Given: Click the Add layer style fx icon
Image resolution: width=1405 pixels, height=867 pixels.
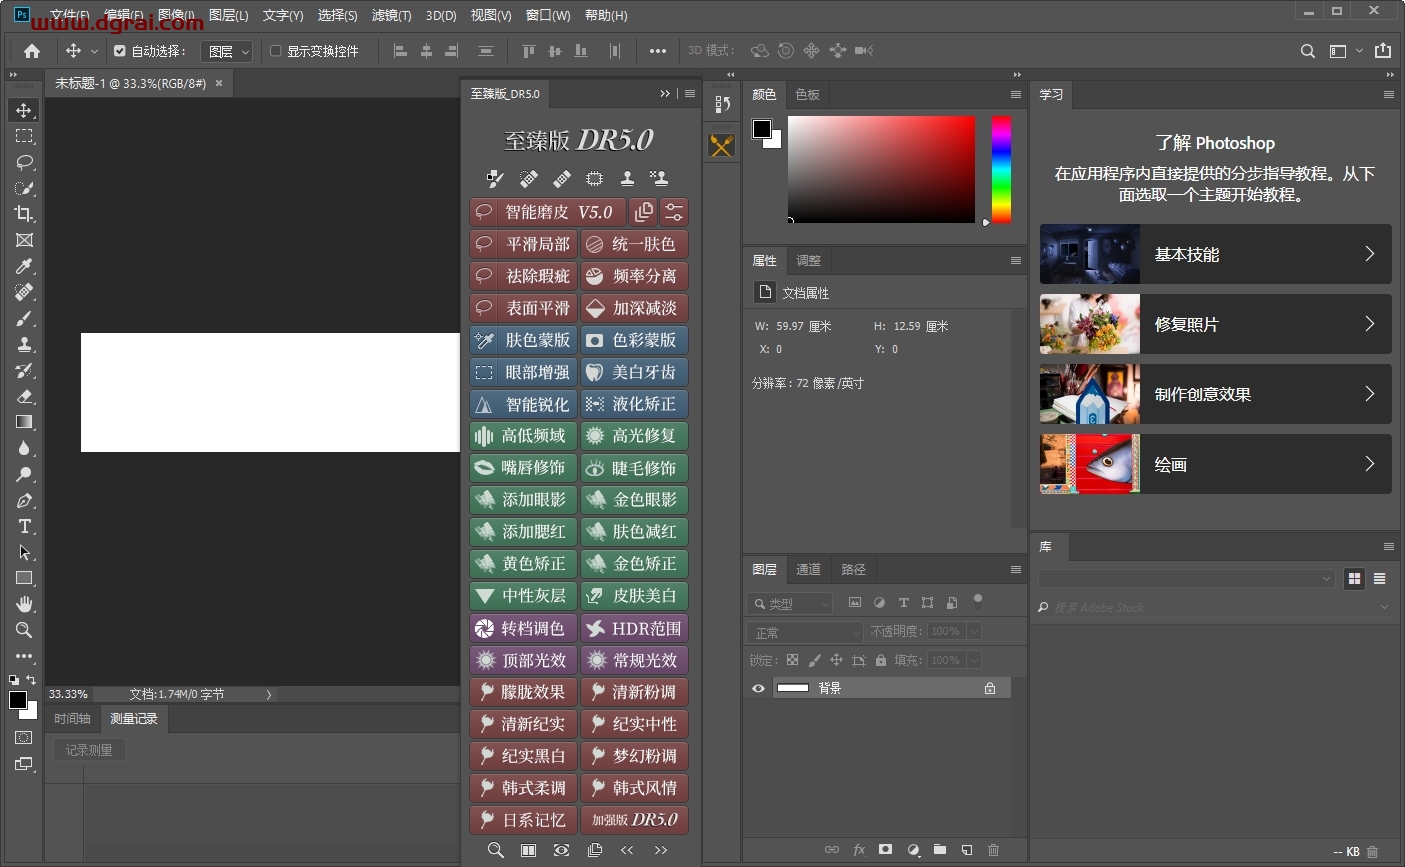Looking at the screenshot, I should click(859, 849).
